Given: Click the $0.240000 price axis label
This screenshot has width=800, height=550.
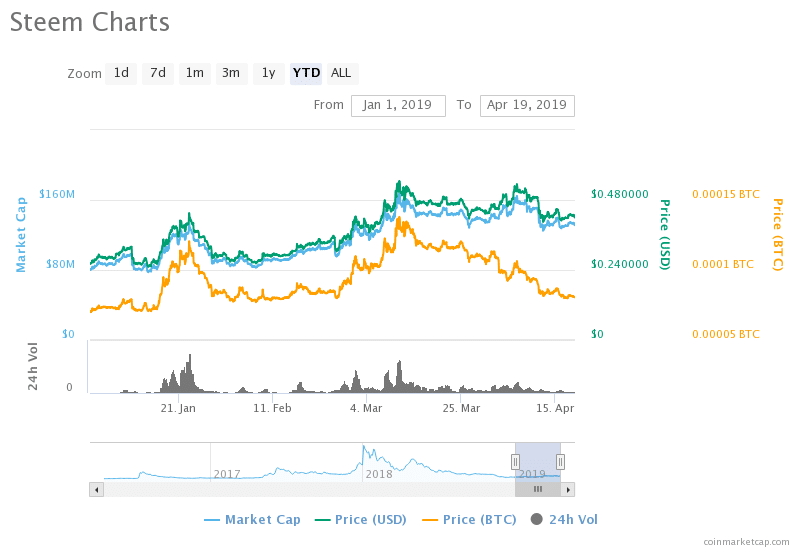Looking at the screenshot, I should (620, 264).
